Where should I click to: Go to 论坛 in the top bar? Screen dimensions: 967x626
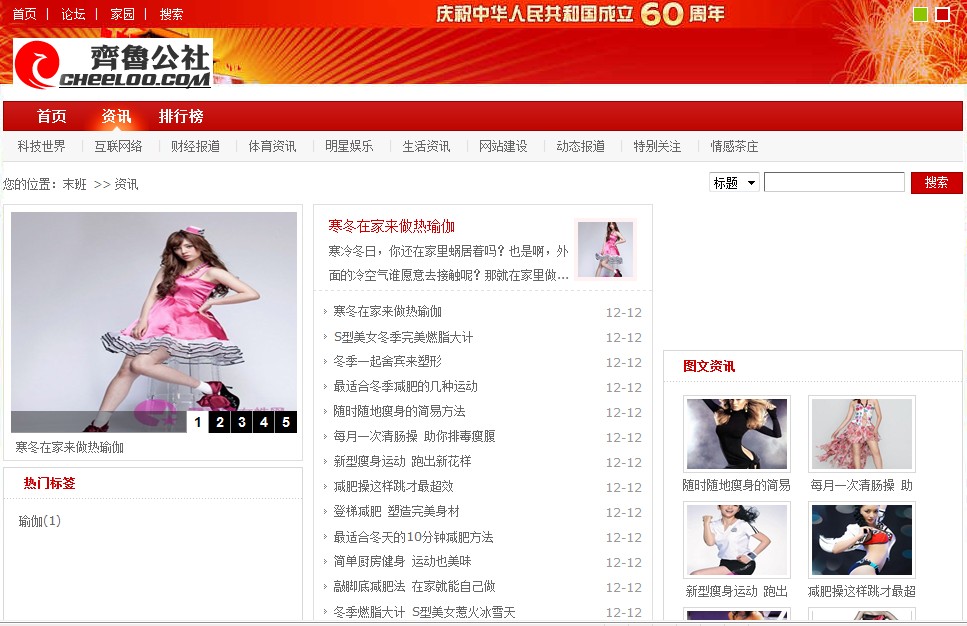pos(73,14)
